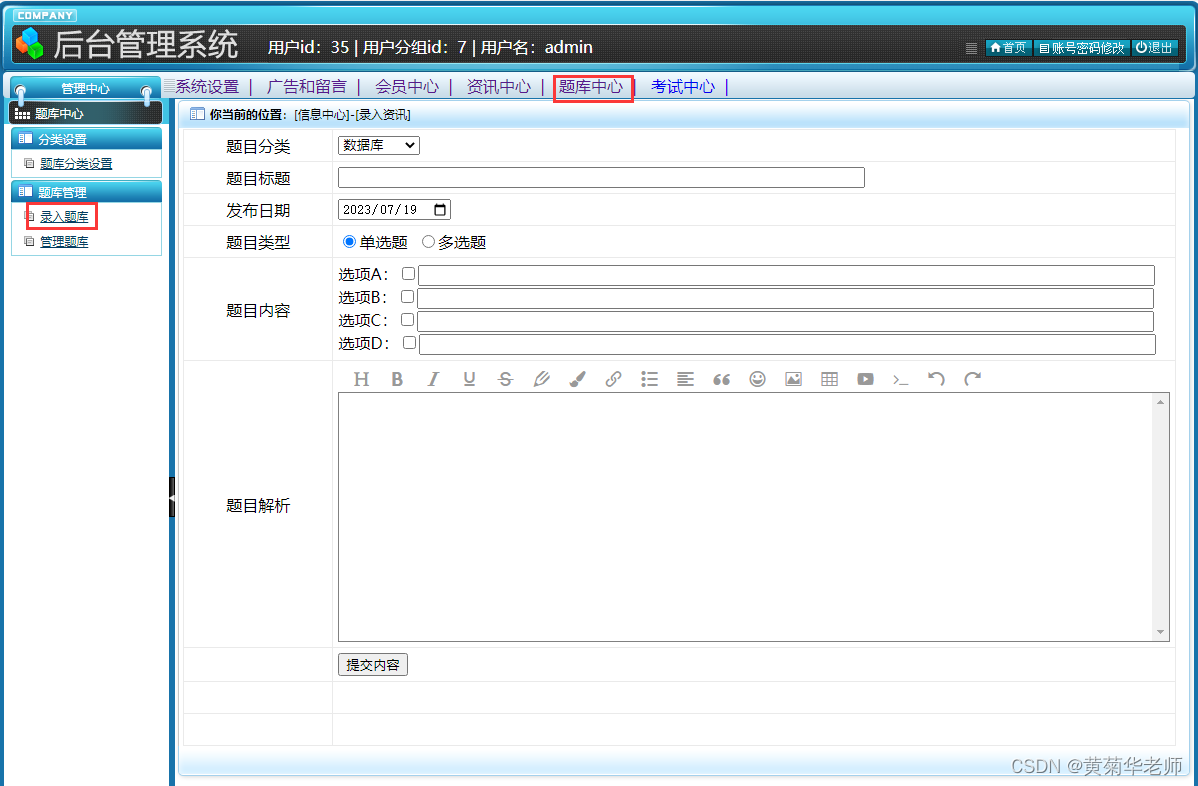Open the 题目分类 dropdown
The image size is (1198, 786).
[378, 145]
